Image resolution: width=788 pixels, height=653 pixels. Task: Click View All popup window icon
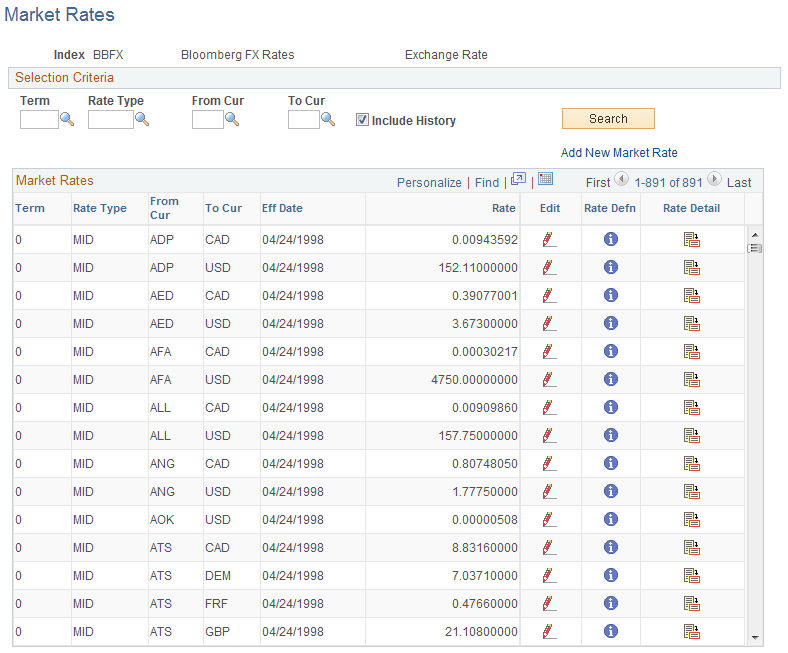pos(518,179)
